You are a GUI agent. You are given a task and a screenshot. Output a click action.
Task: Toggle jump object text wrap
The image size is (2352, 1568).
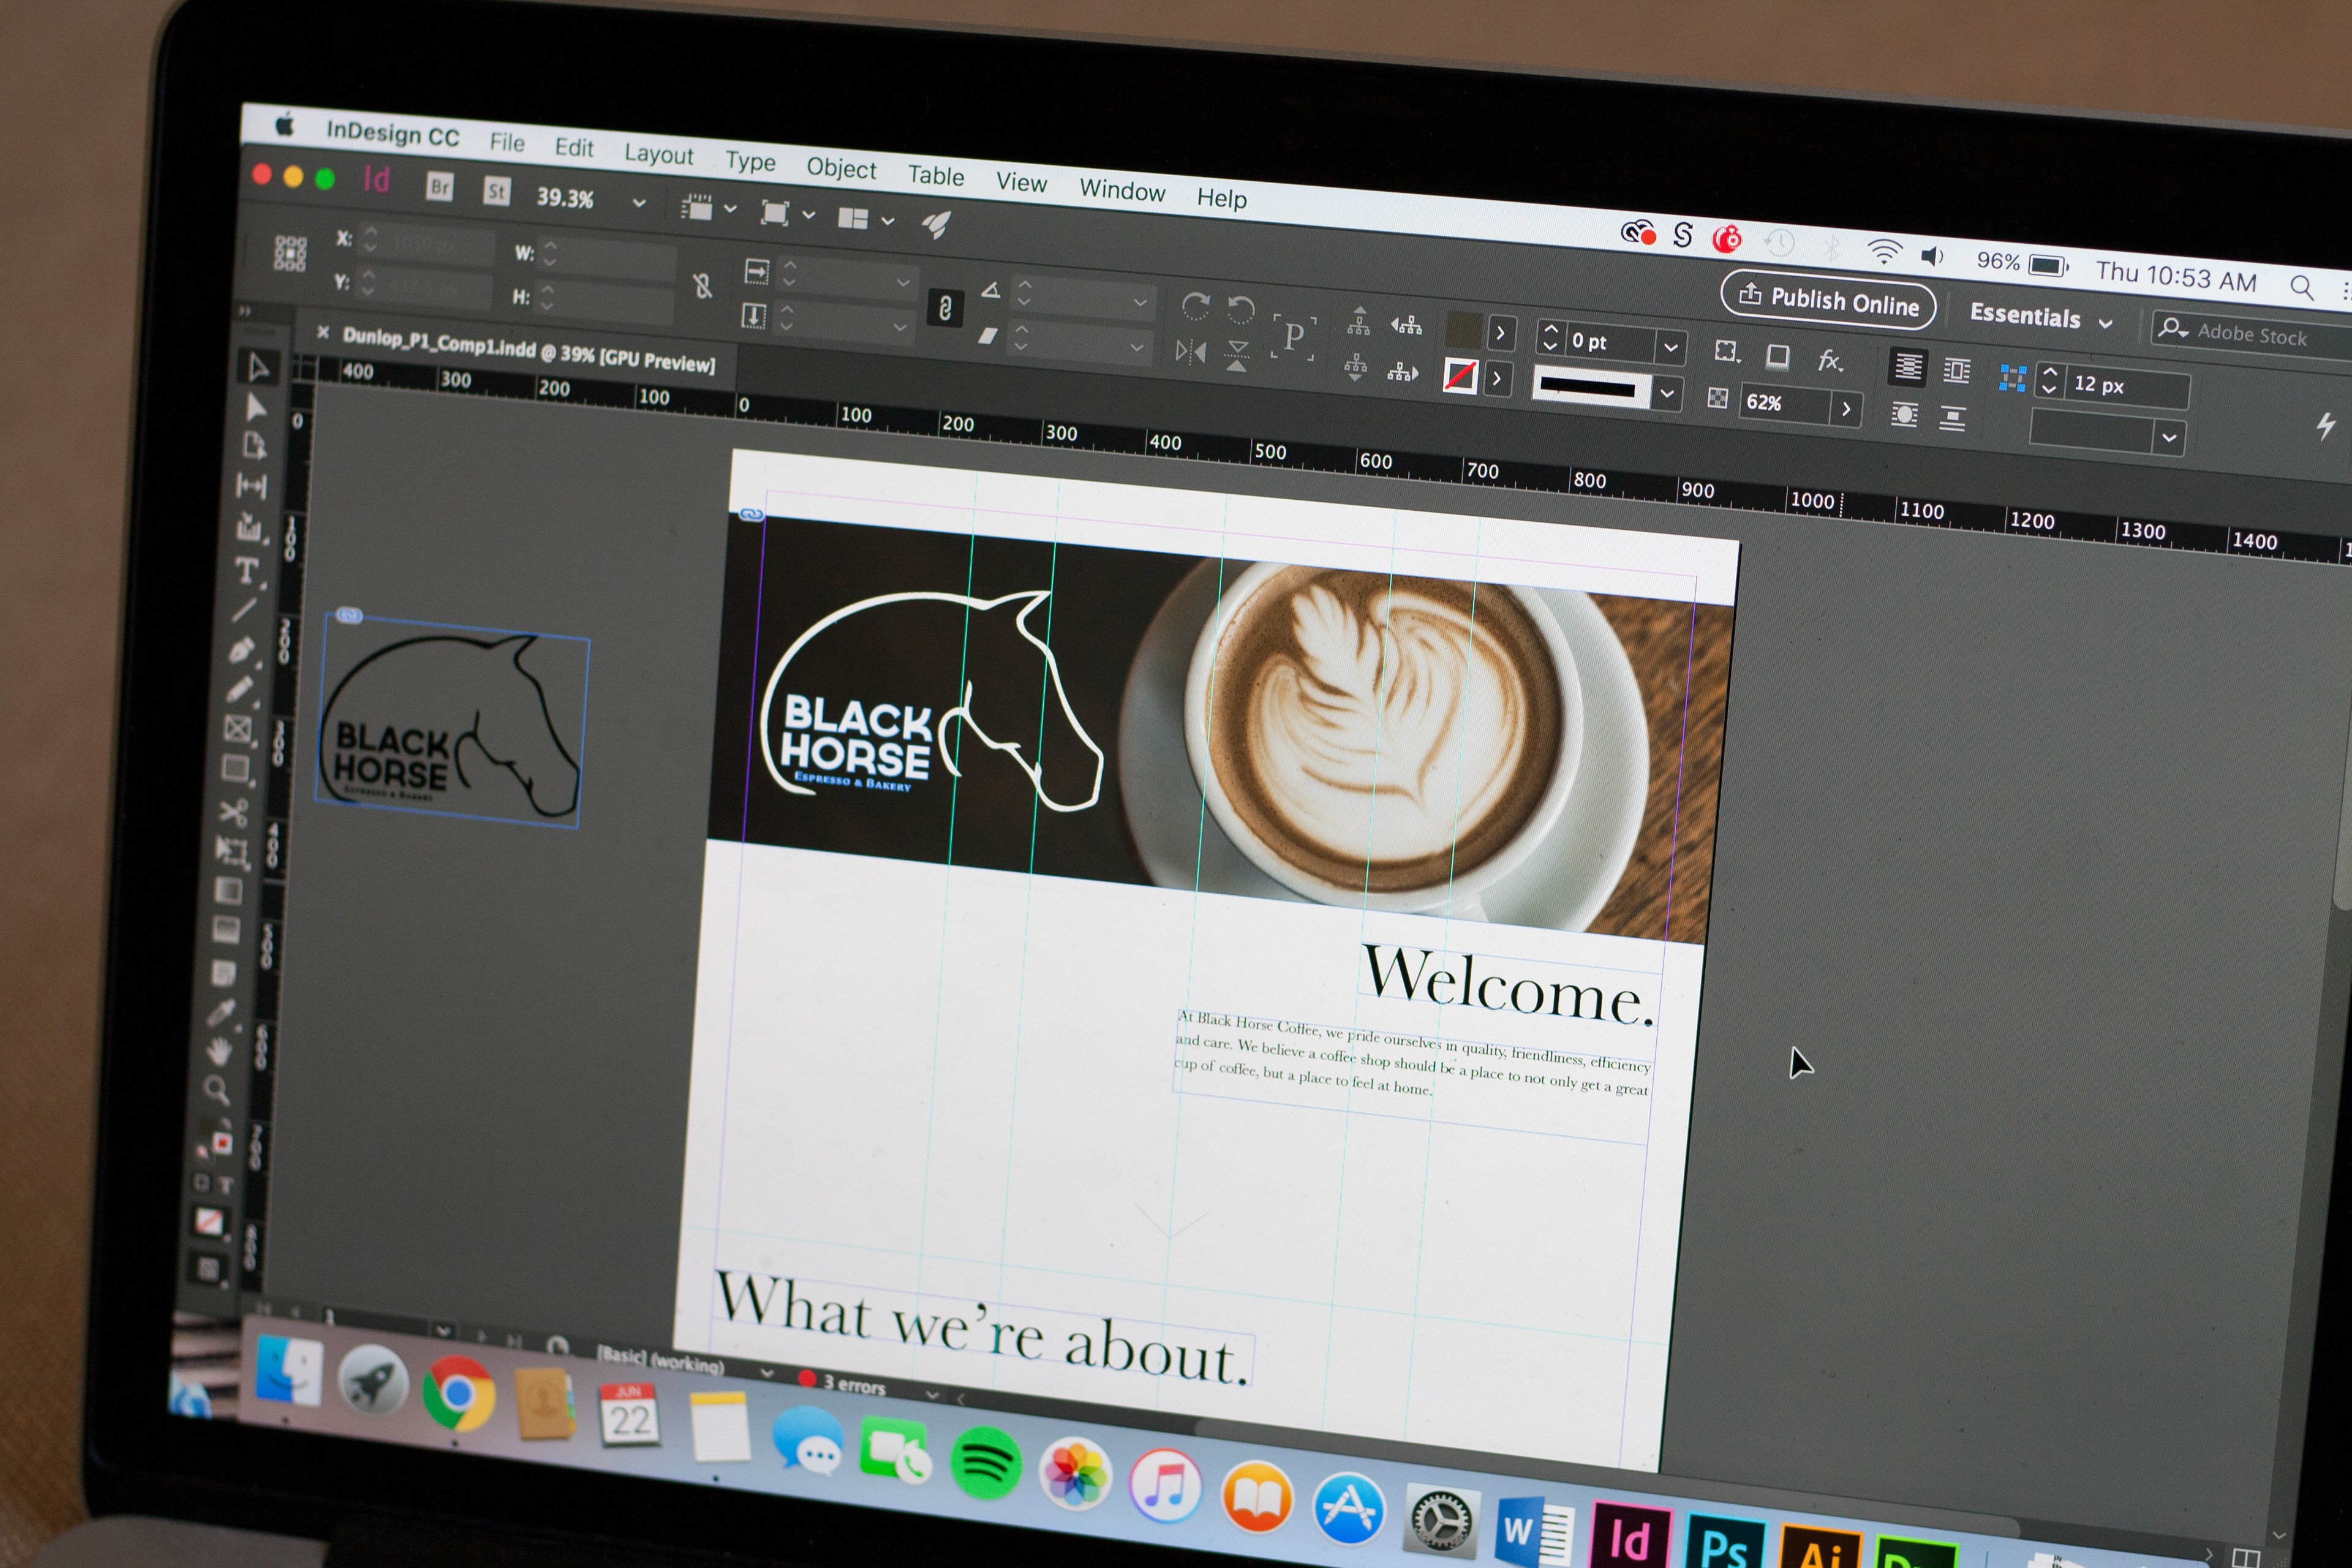click(x=1952, y=418)
